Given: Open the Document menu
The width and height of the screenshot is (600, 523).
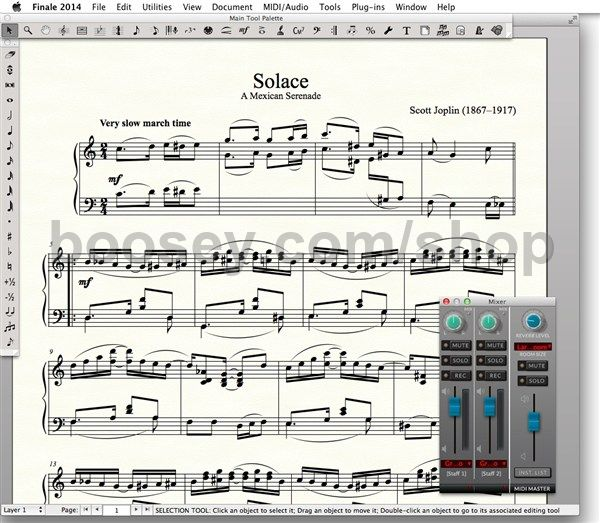Looking at the screenshot, I should [x=232, y=7].
